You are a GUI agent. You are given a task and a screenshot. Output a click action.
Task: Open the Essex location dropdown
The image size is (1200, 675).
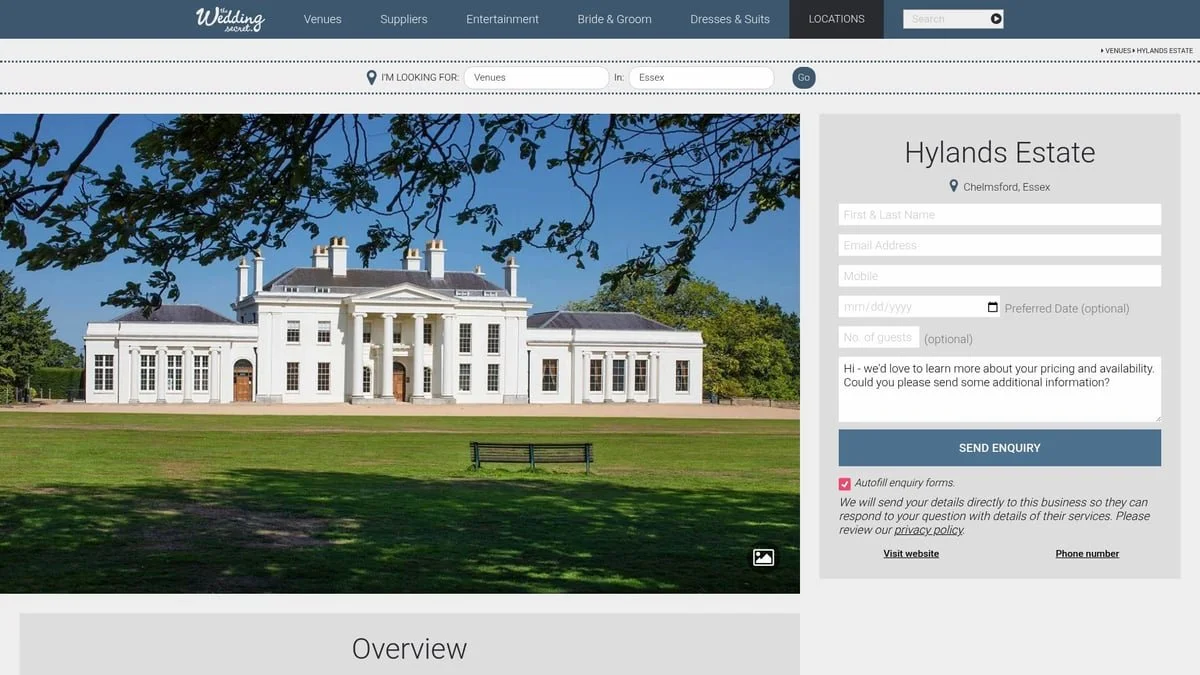pyautogui.click(x=701, y=77)
